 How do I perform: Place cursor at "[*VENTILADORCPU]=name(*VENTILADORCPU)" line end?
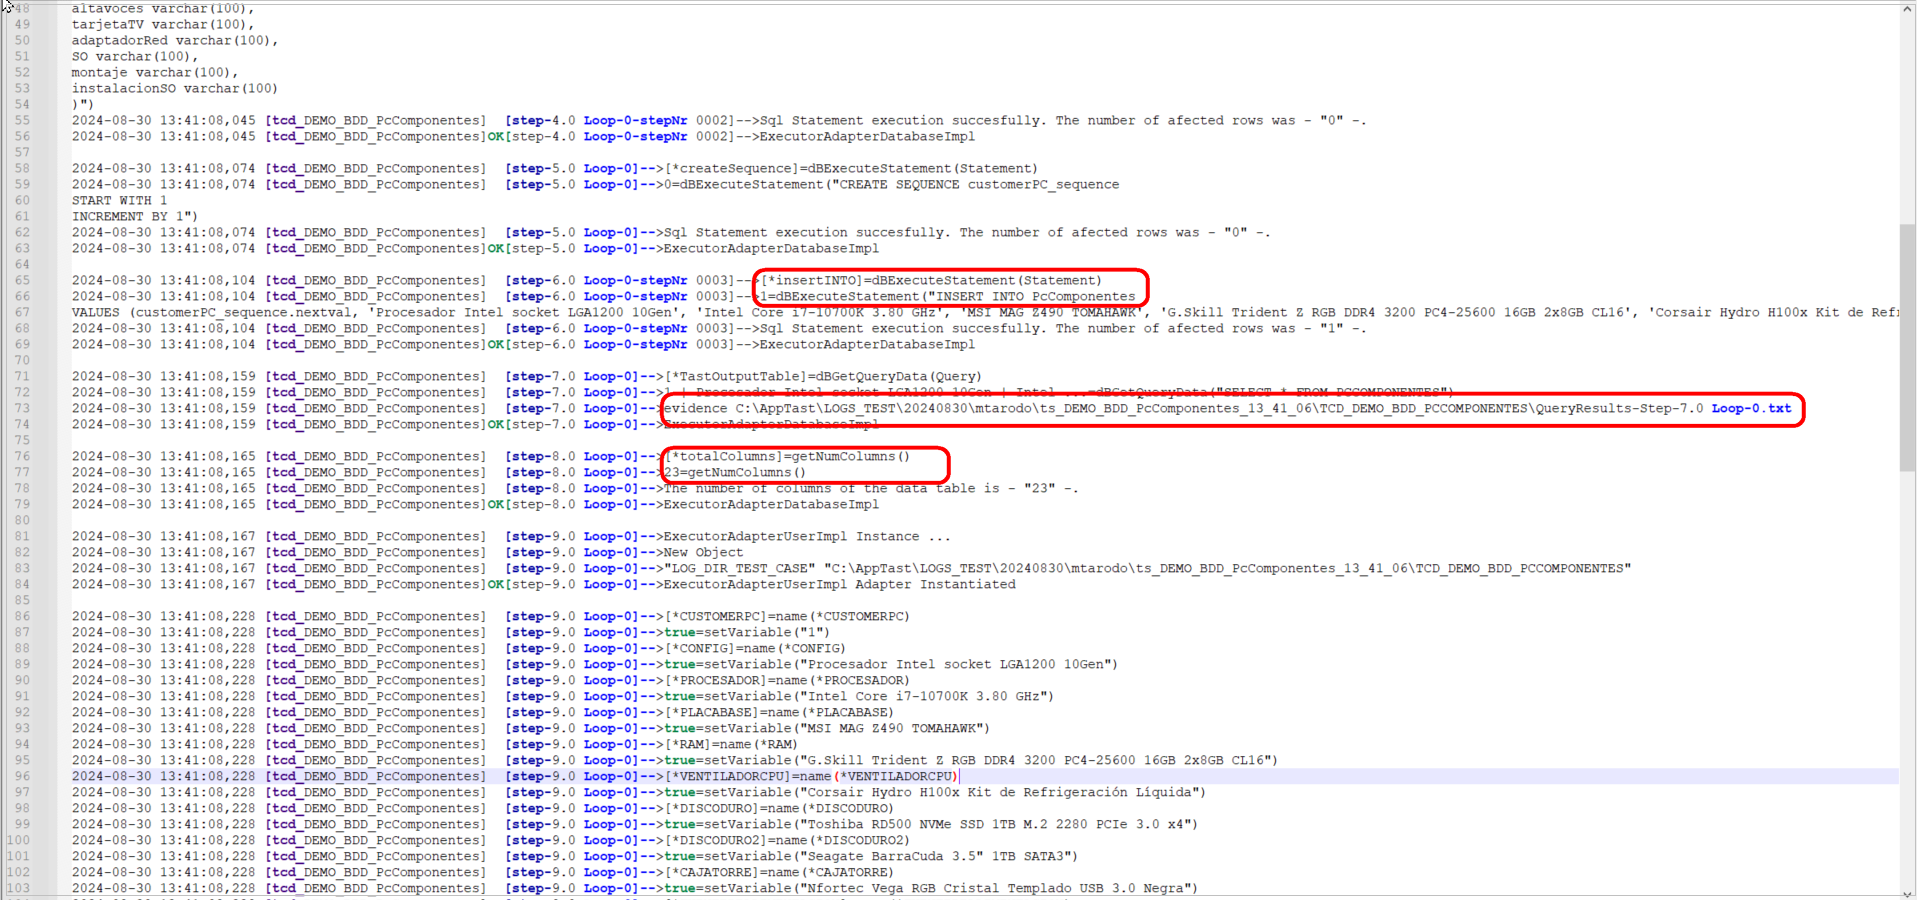point(958,777)
